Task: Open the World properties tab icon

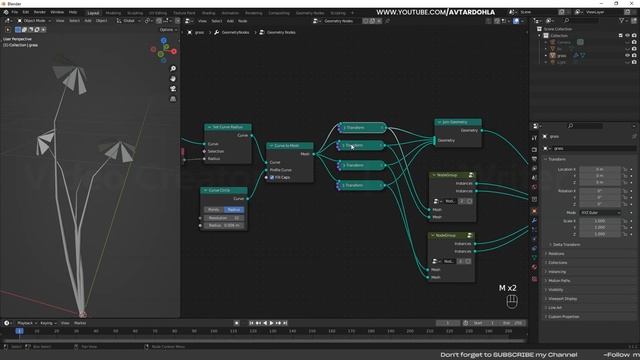Action: click(534, 187)
